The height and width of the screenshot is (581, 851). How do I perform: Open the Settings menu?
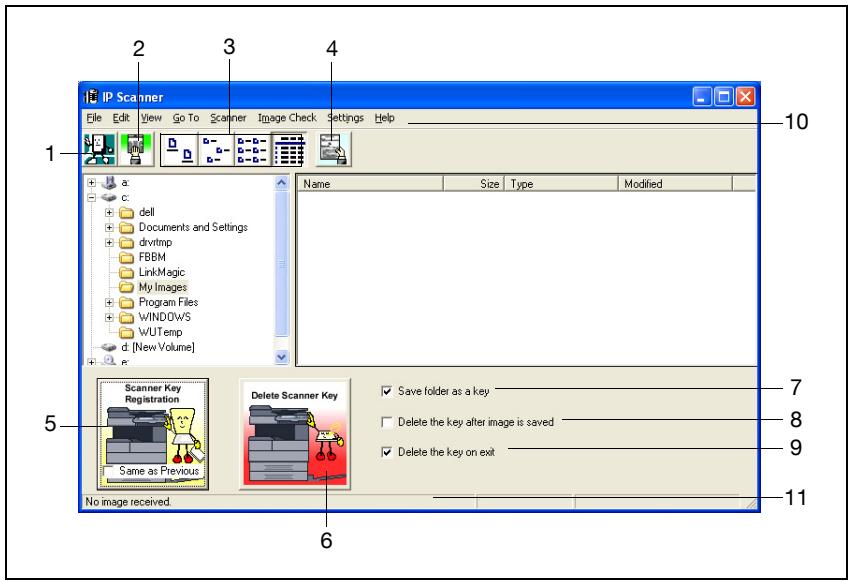345,118
